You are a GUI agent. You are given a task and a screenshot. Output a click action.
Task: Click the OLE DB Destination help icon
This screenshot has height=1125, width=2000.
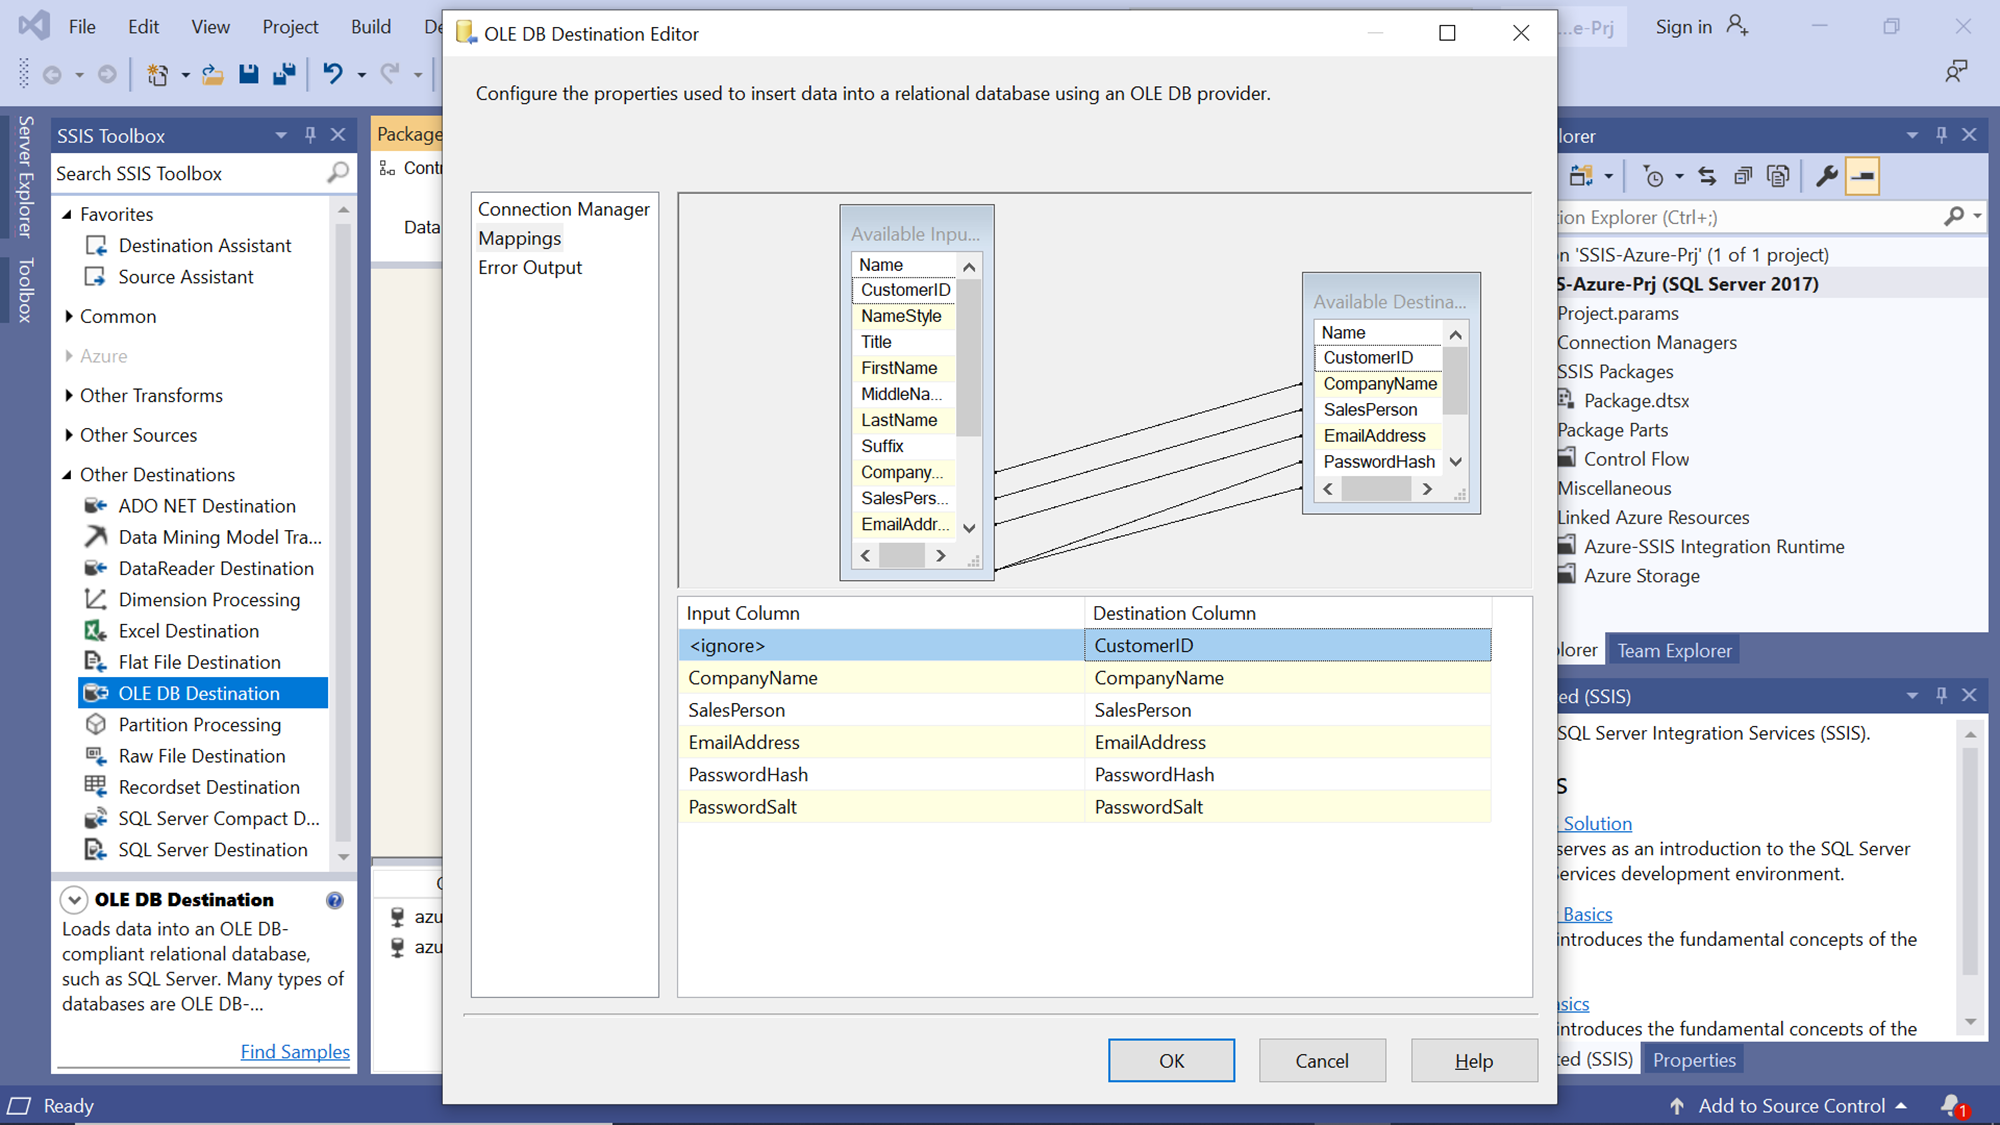(x=335, y=900)
